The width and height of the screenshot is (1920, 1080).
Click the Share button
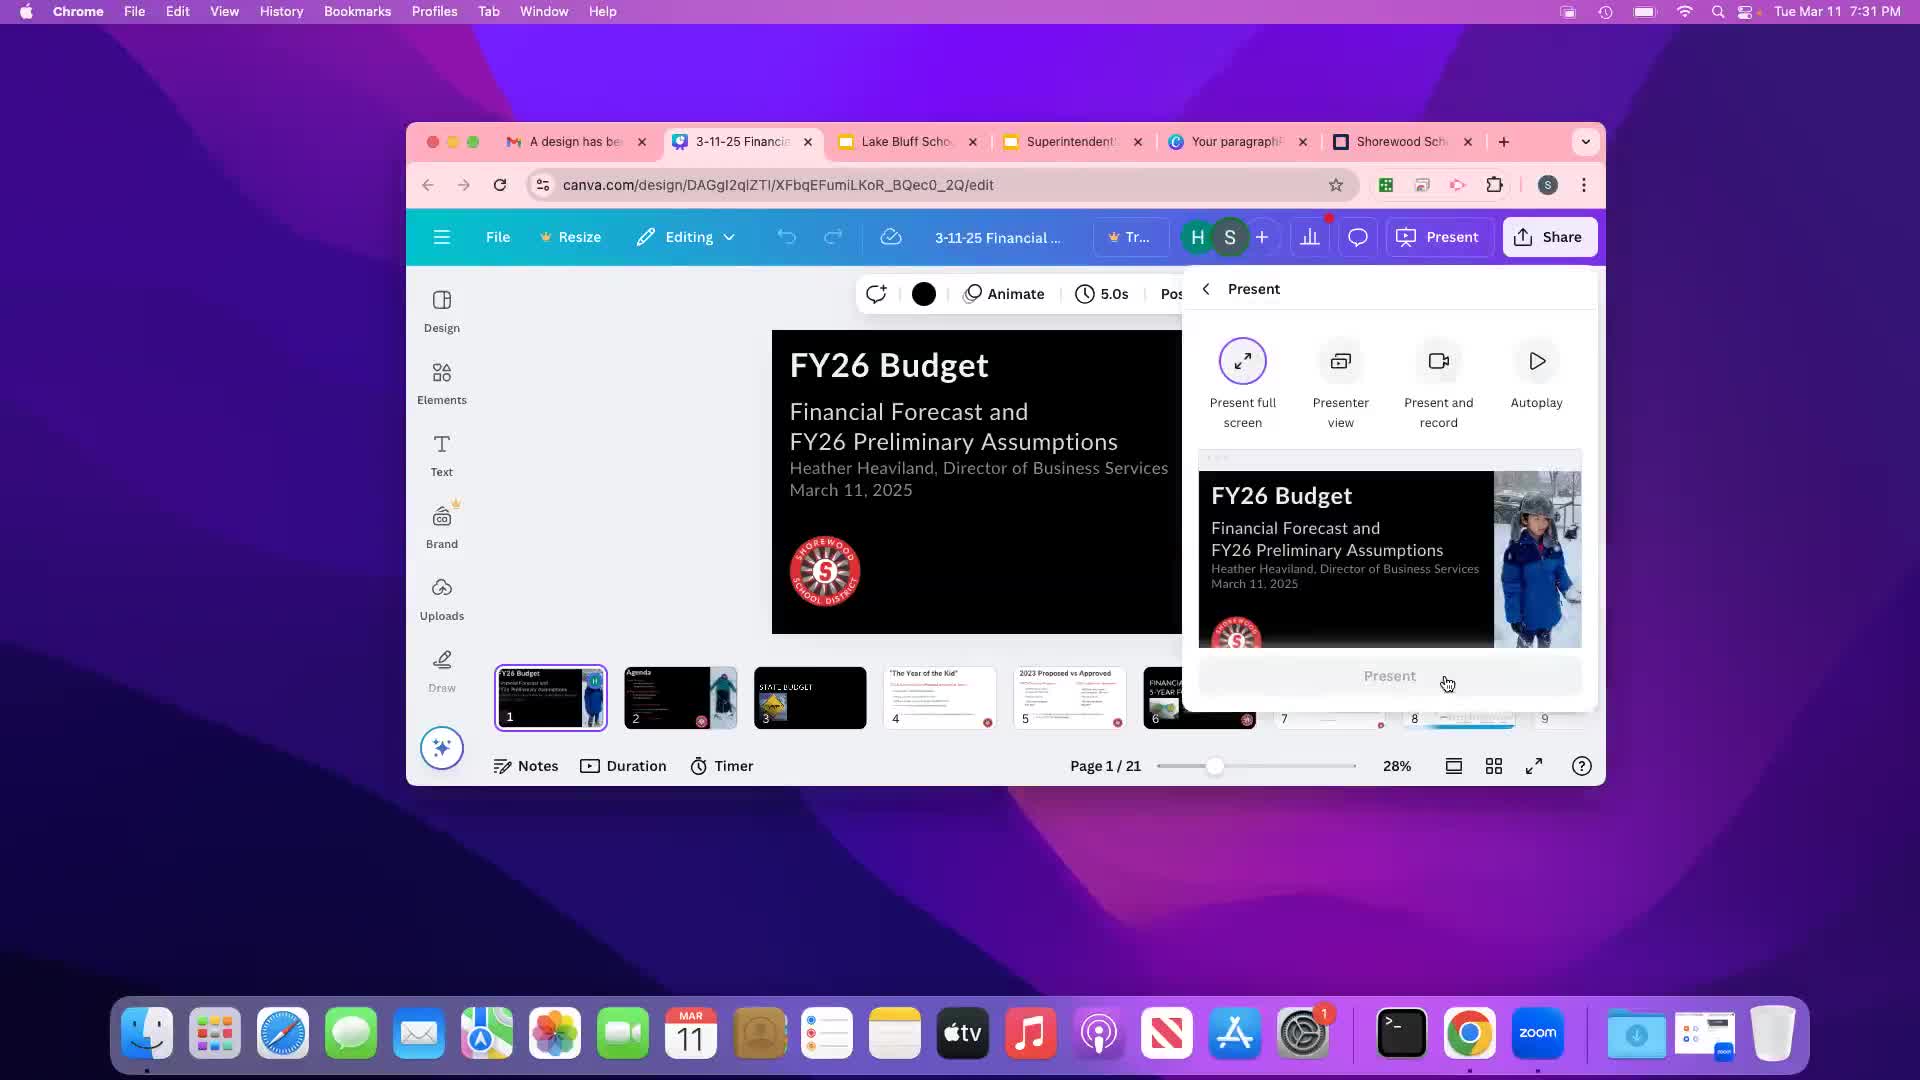coord(1549,237)
